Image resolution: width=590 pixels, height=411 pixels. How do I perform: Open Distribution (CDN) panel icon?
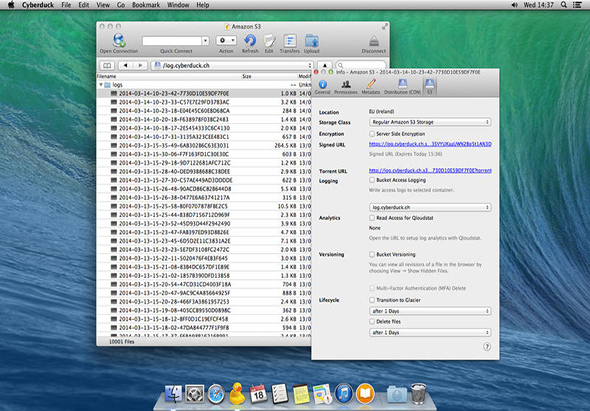(402, 84)
